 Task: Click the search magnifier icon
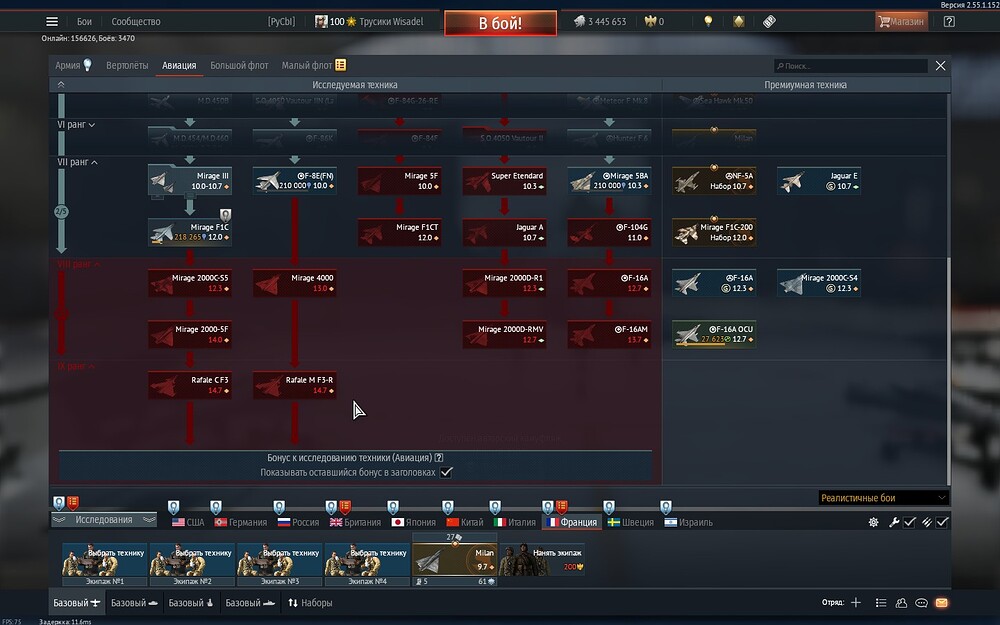tap(780, 66)
